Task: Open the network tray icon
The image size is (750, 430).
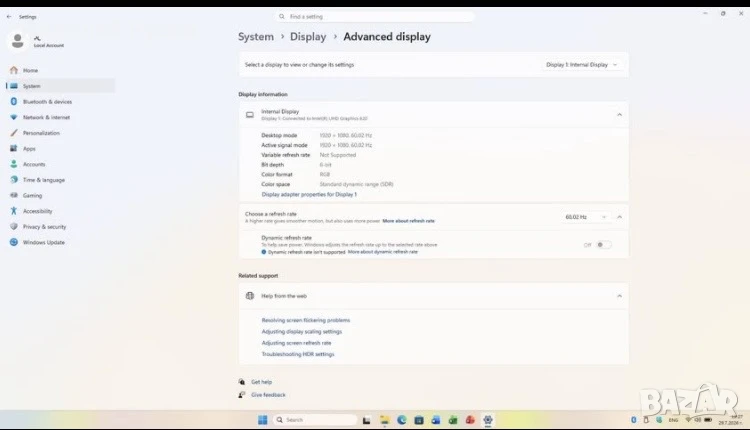Action: 688,420
